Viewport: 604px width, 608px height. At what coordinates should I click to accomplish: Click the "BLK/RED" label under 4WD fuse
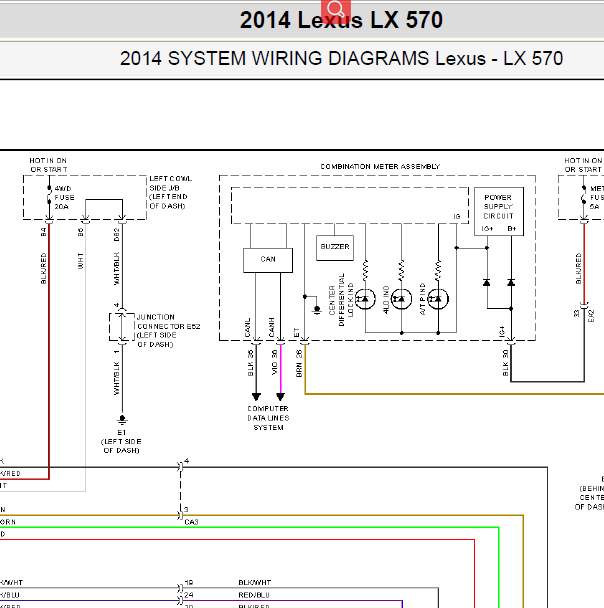[43, 268]
